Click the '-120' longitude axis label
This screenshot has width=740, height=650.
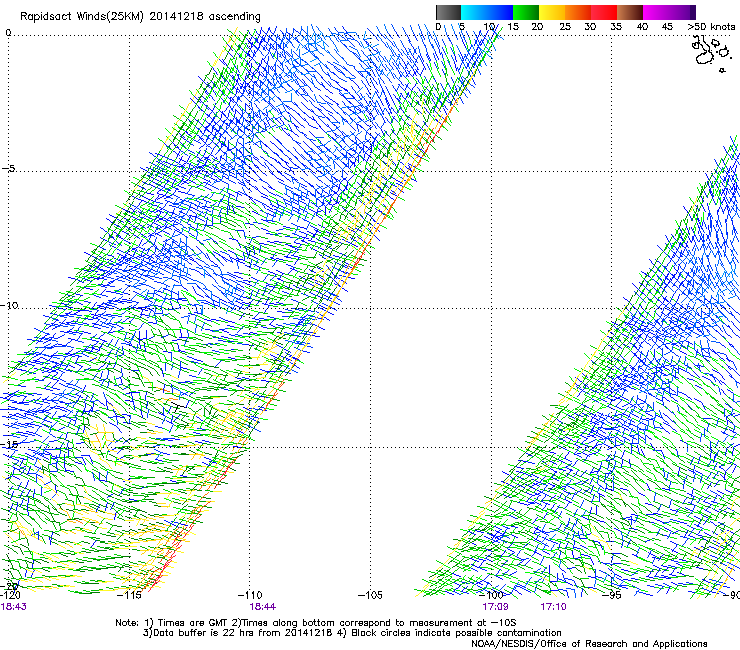pyautogui.click(x=10, y=595)
